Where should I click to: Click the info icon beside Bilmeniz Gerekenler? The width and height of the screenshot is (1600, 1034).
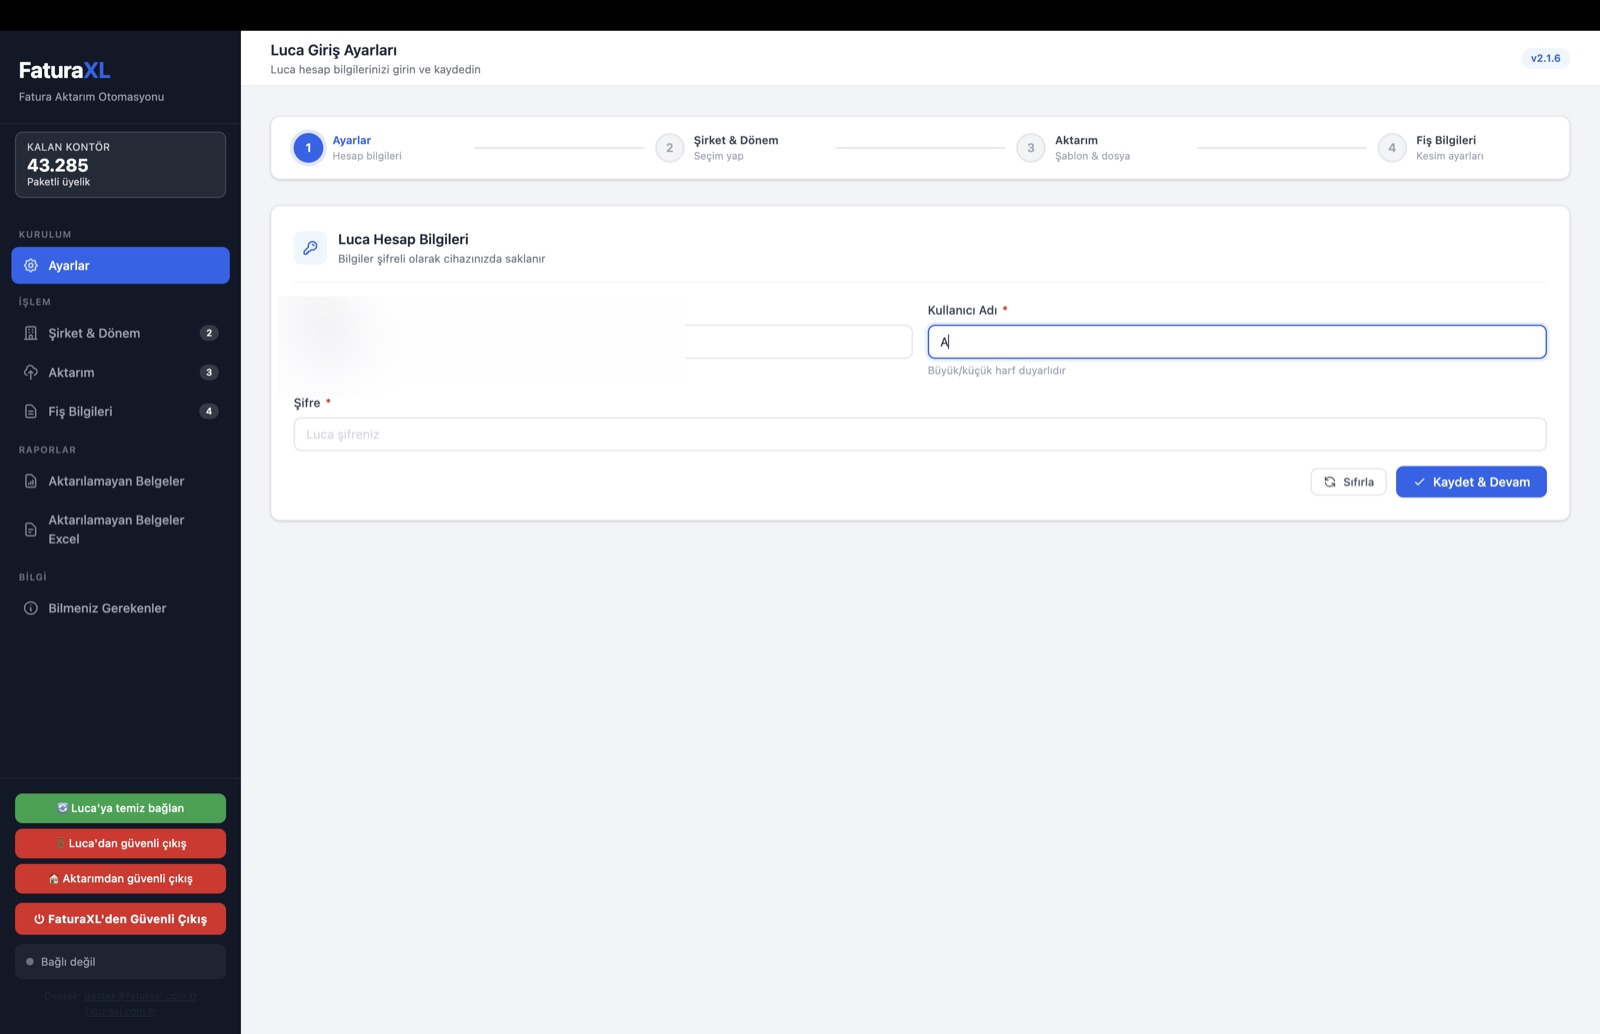tap(31, 608)
